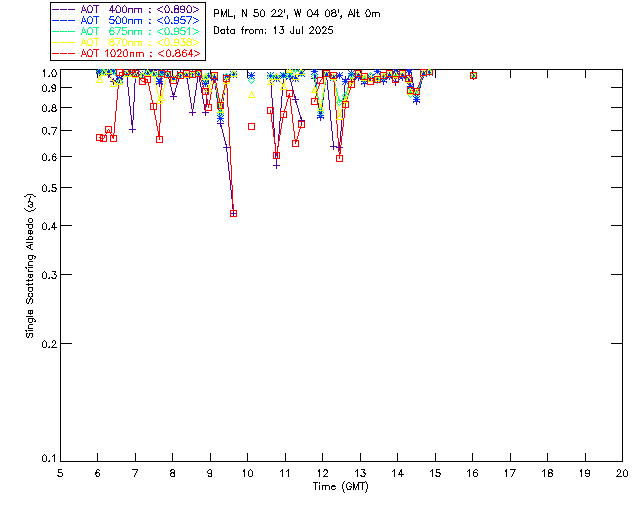Click the "Data from: 13 Jul 2025" text
This screenshot has width=640, height=512.
pos(273,31)
